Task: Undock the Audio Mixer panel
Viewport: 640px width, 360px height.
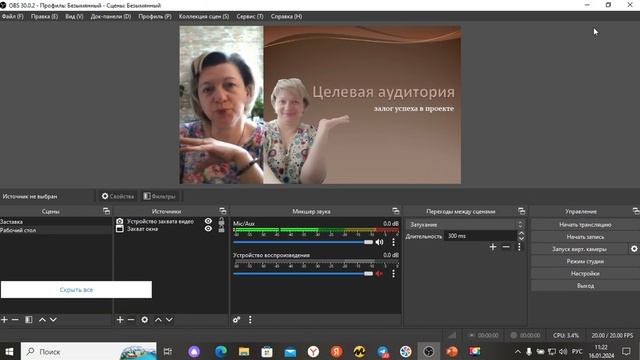Action: point(396,211)
